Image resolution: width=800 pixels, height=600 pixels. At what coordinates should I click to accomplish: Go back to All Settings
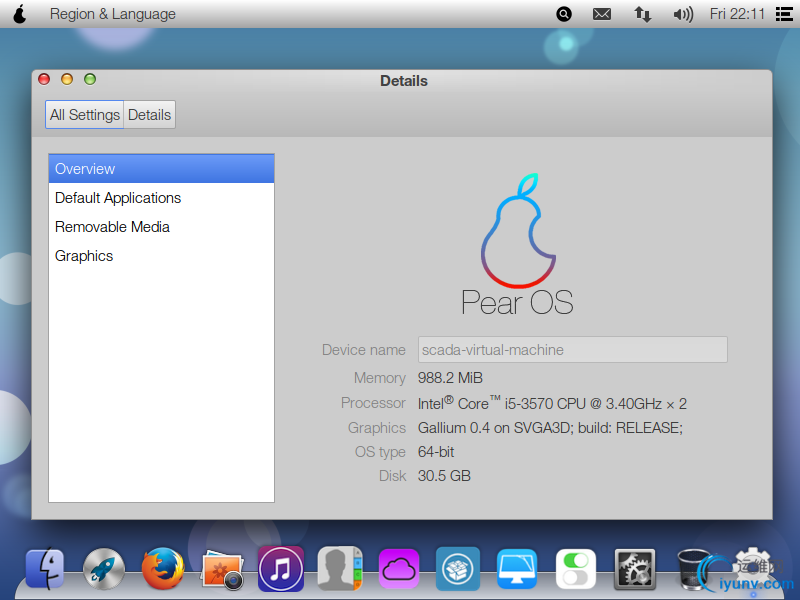(x=85, y=115)
